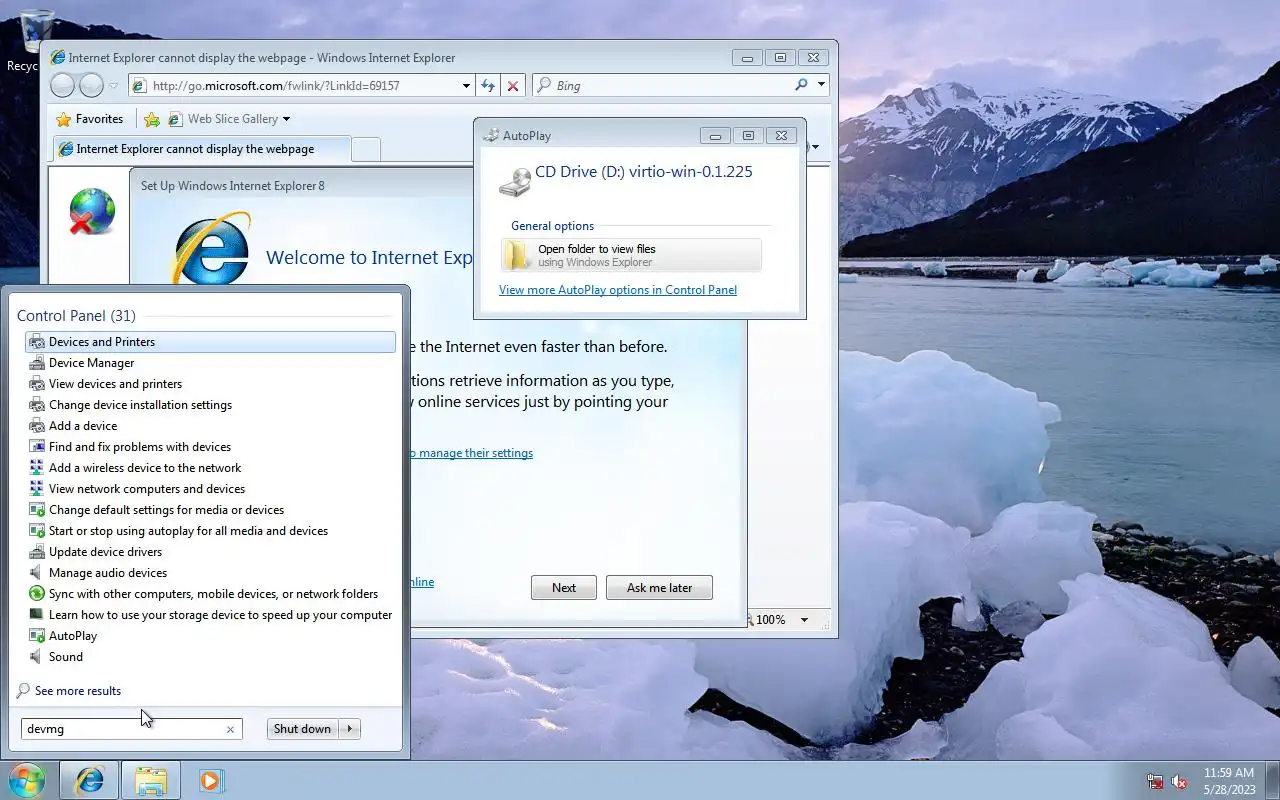
Task: Click the Sound result speaker icon
Action: [x=37, y=657]
